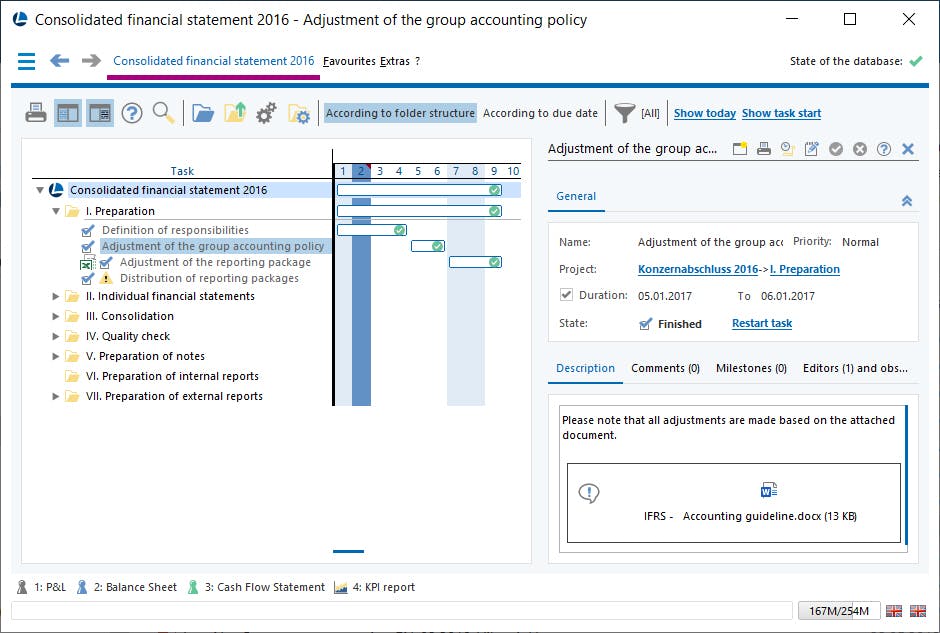The width and height of the screenshot is (940, 633).
Task: Expand the IV. Quality check folder
Action: (56, 336)
